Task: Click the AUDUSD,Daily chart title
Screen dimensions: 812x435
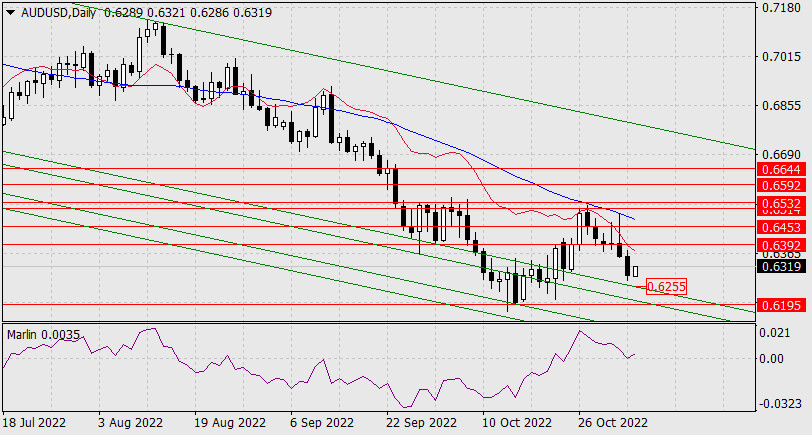Action: point(57,9)
